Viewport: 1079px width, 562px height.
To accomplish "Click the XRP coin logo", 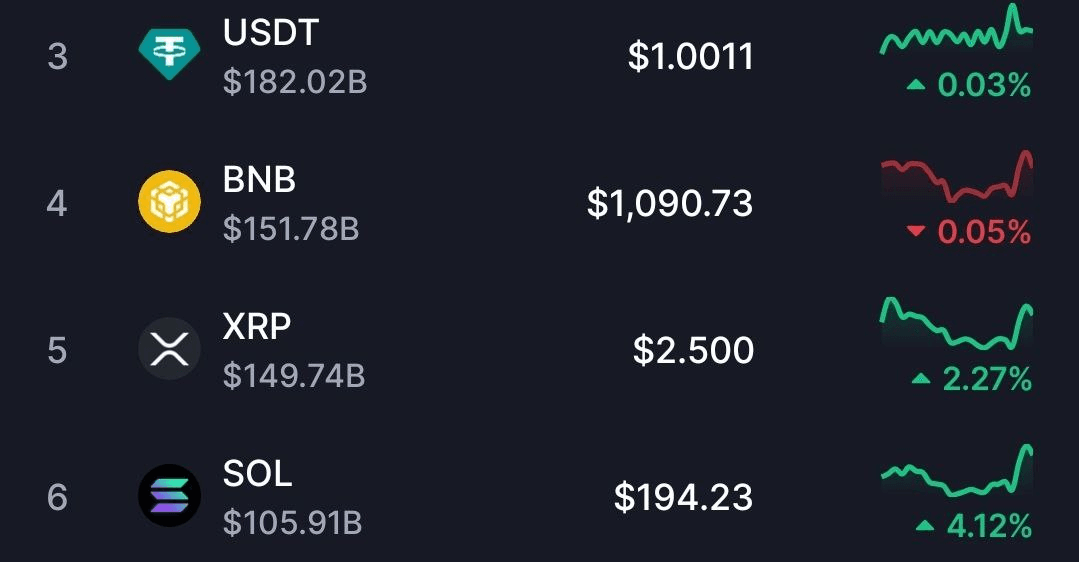I will [x=169, y=350].
